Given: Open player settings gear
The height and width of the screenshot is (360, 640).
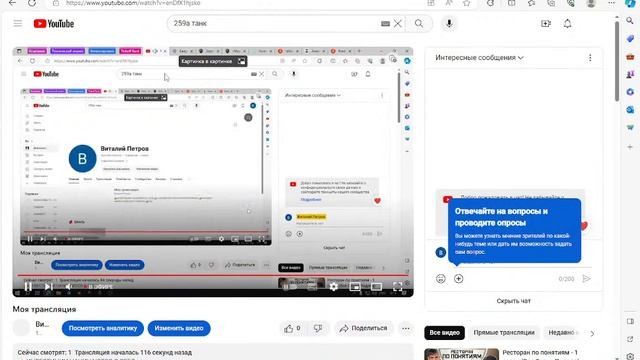Looking at the screenshot, I should [333, 287].
